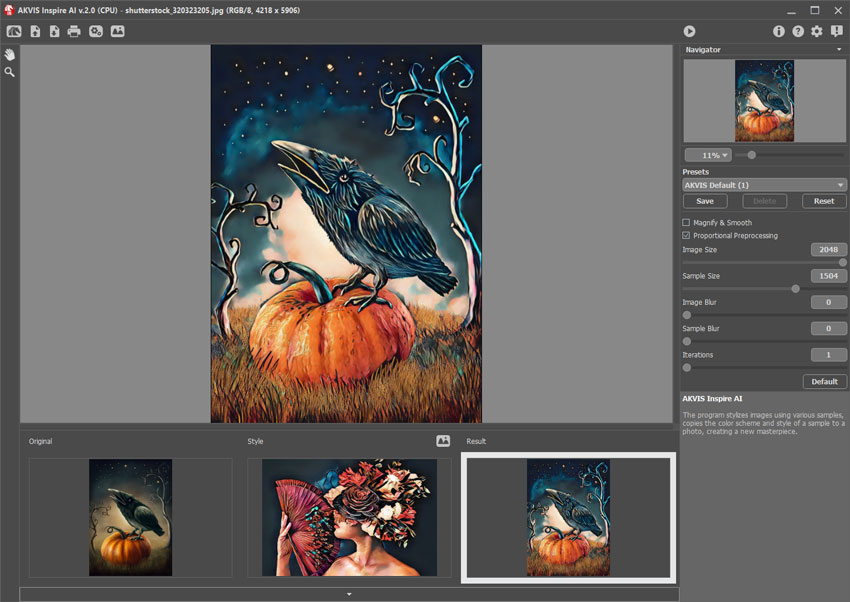Screen dimensions: 850x602
Task: Click the Image Blur value field
Action: [828, 302]
